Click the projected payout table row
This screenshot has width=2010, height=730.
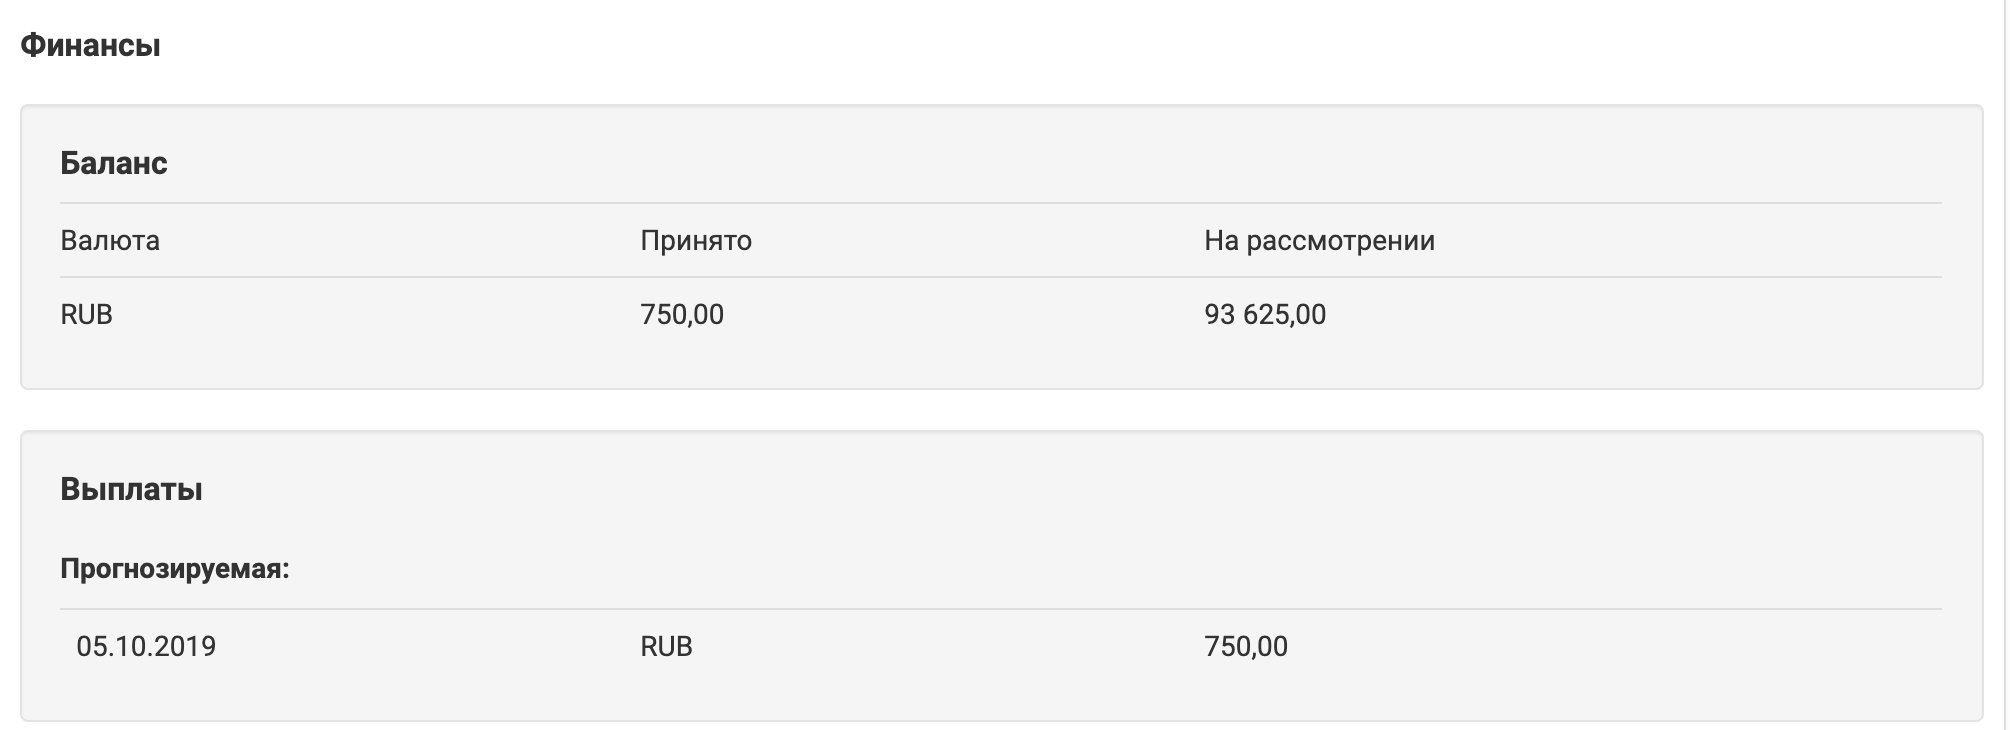point(1001,646)
